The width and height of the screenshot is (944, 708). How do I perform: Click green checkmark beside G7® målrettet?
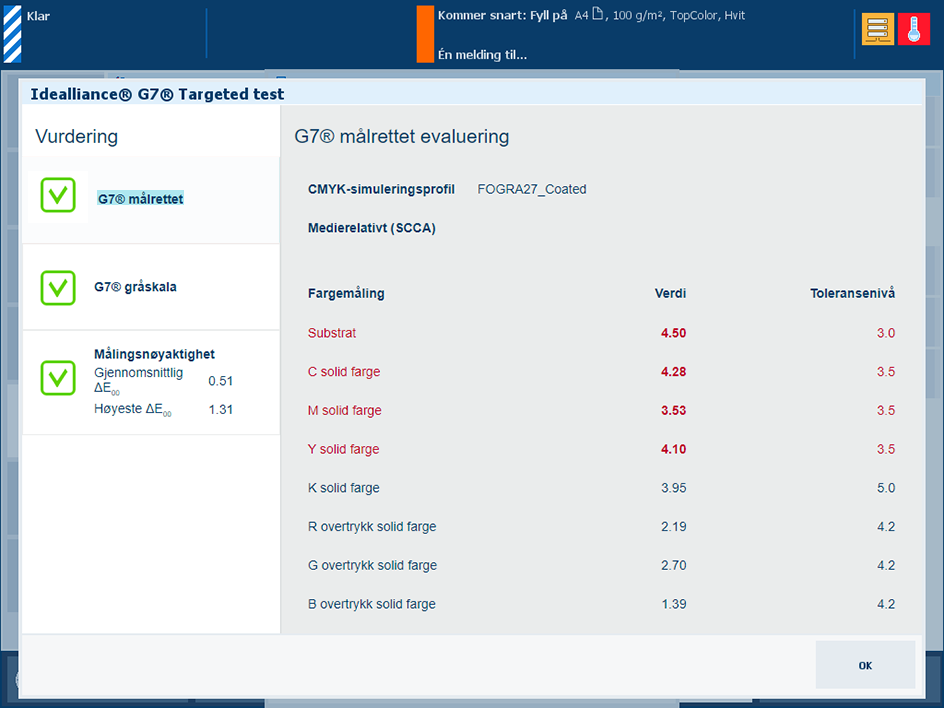pyautogui.click(x=58, y=195)
